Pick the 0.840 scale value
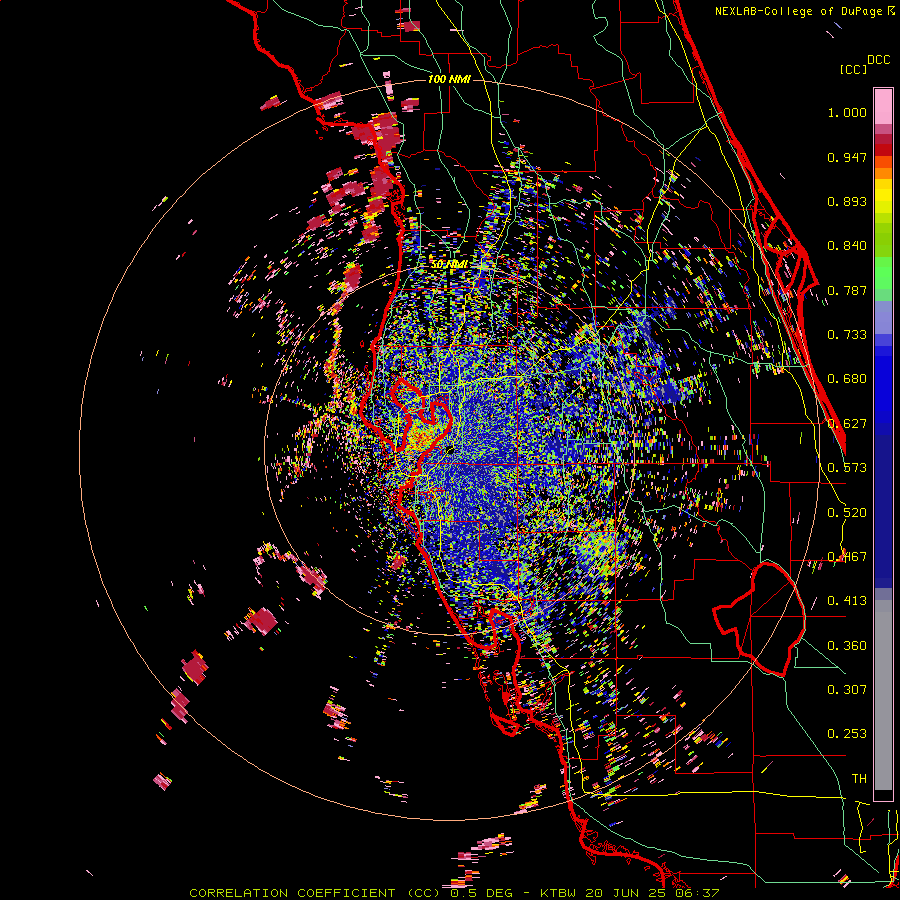Screen dimensions: 900x900 click(847, 246)
